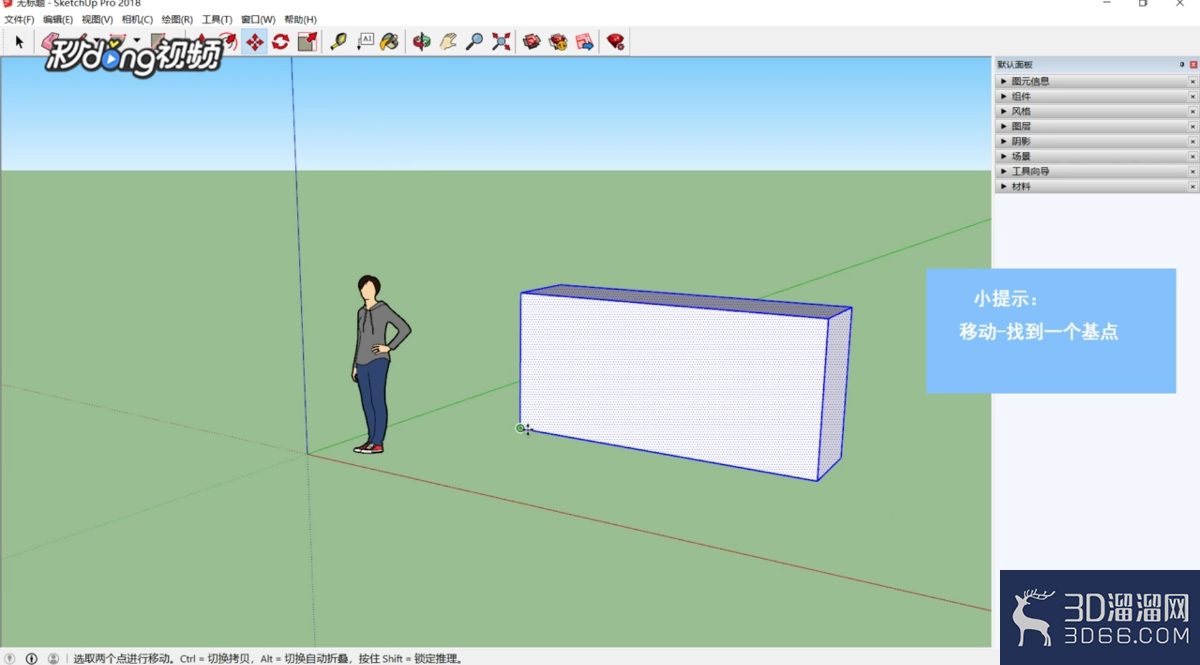Click the geo-location status bar icon
The height and width of the screenshot is (665, 1200).
coord(10,659)
